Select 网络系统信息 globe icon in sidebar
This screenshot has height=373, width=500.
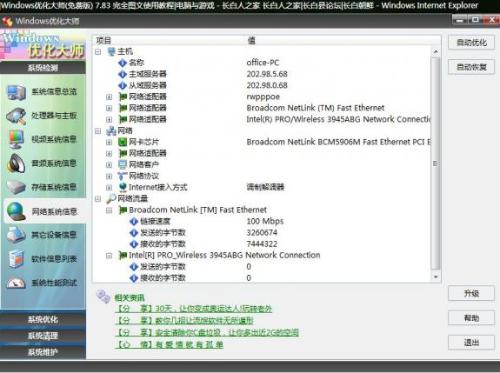click(16, 212)
